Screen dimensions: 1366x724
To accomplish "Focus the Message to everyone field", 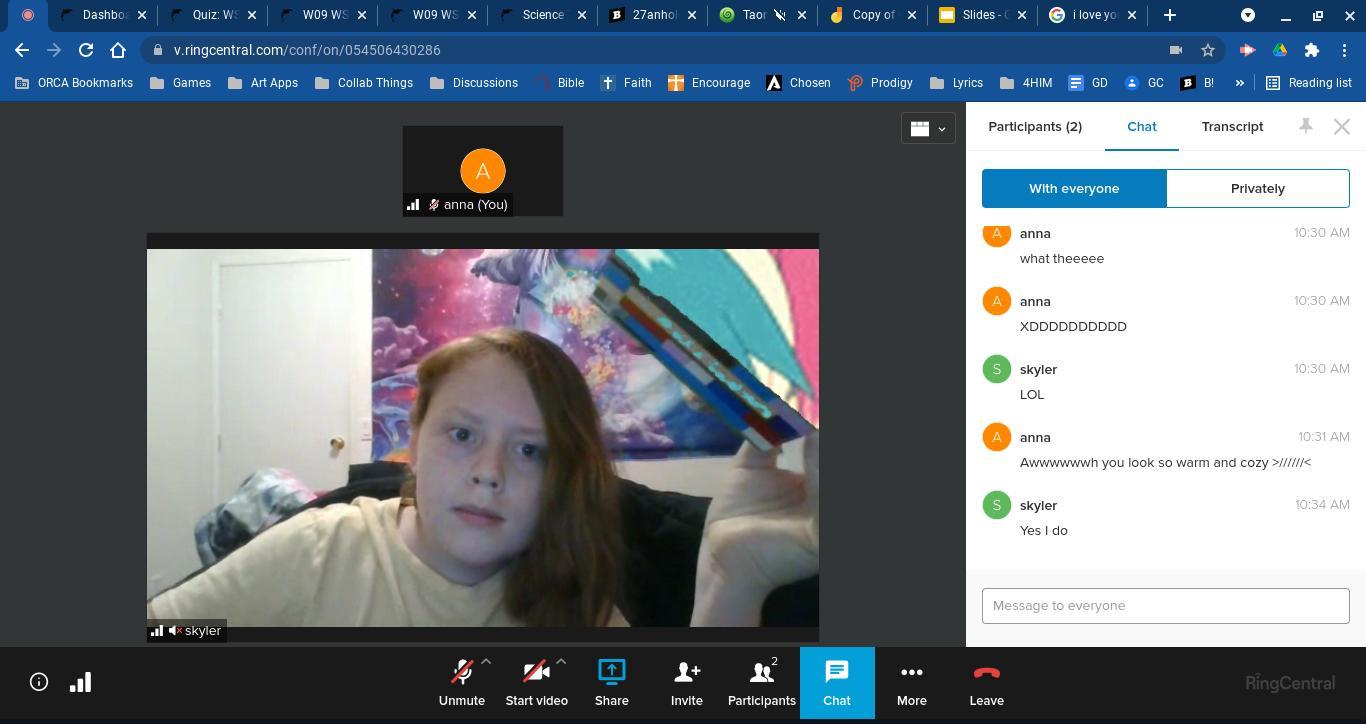I will click(x=1166, y=606).
